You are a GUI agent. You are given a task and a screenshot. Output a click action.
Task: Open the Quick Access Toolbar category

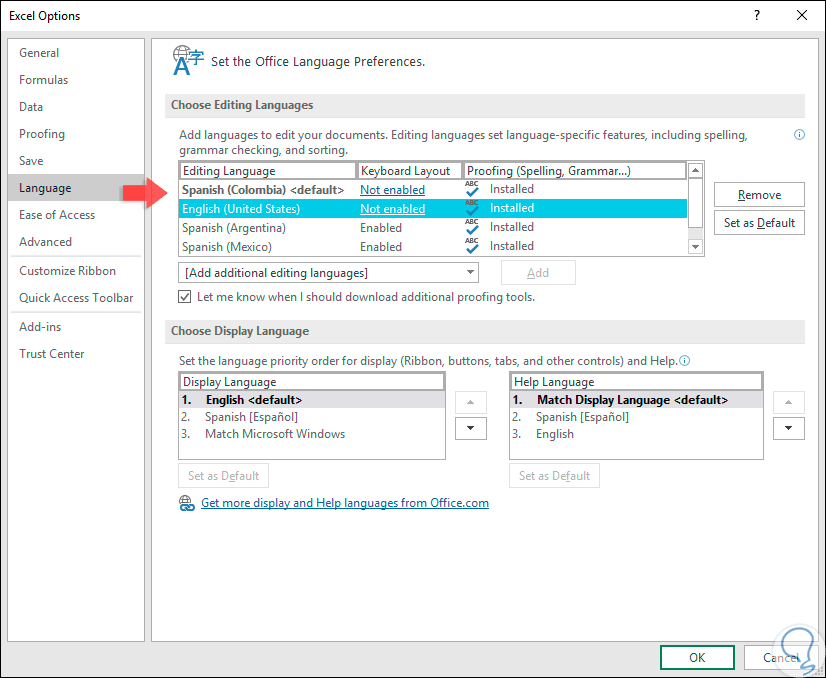[76, 298]
